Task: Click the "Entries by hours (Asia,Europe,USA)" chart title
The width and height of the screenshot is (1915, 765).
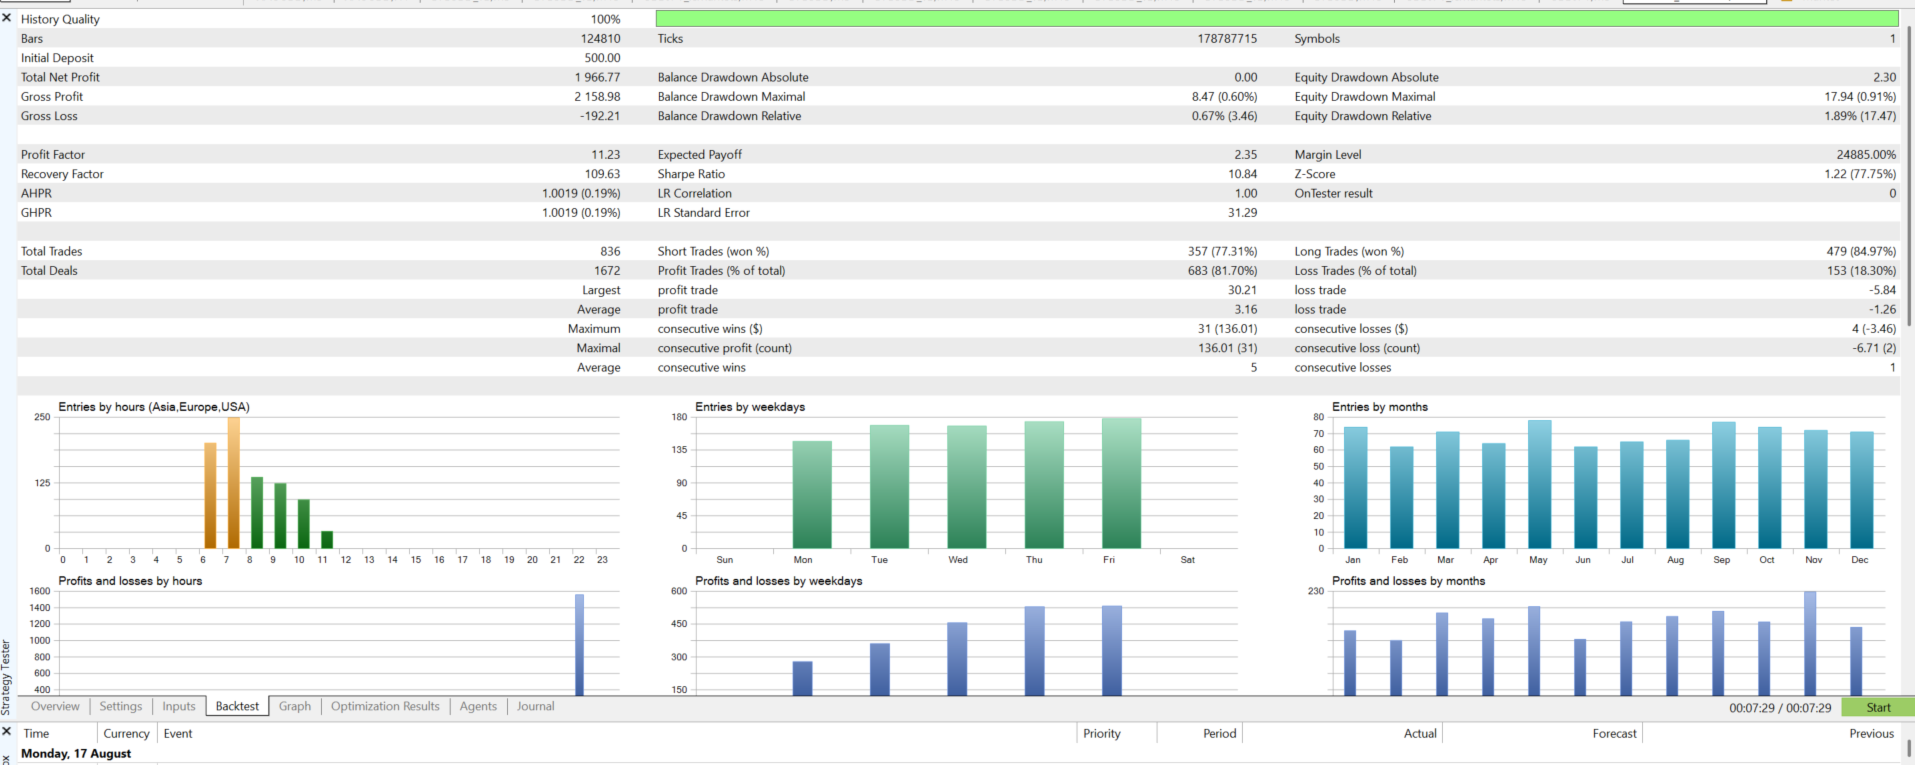Action: (x=154, y=407)
